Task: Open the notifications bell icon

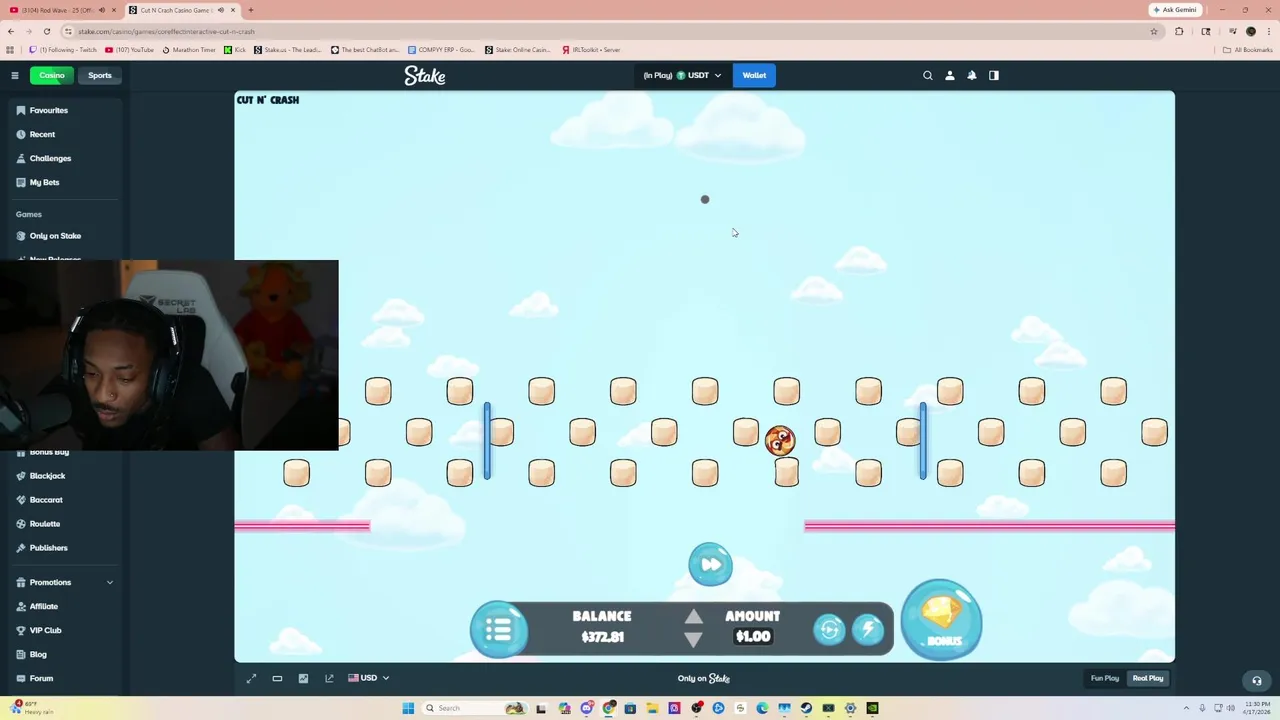Action: point(972,75)
